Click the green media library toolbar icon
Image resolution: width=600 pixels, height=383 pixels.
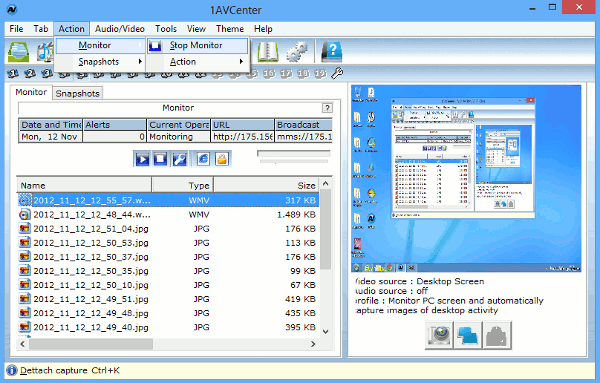click(18, 52)
